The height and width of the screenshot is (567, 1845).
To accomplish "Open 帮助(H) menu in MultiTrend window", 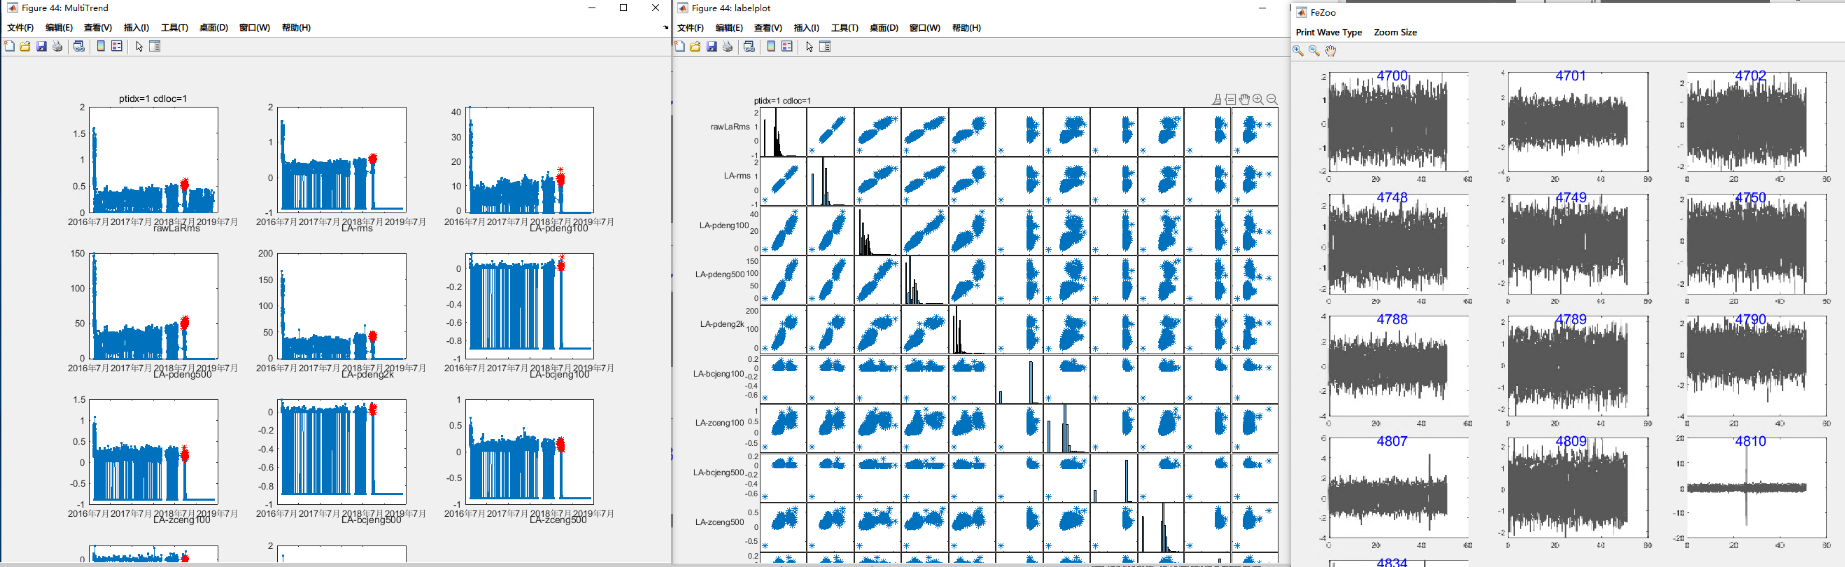I will point(296,28).
